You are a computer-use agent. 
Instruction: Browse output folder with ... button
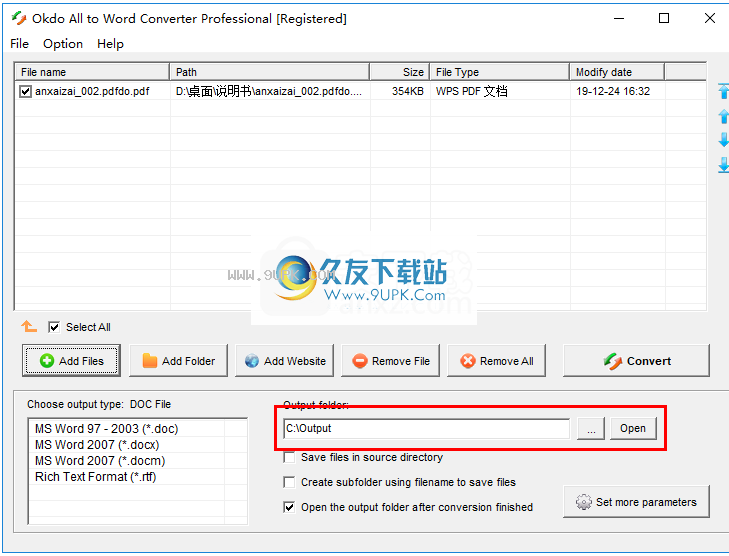coord(591,428)
